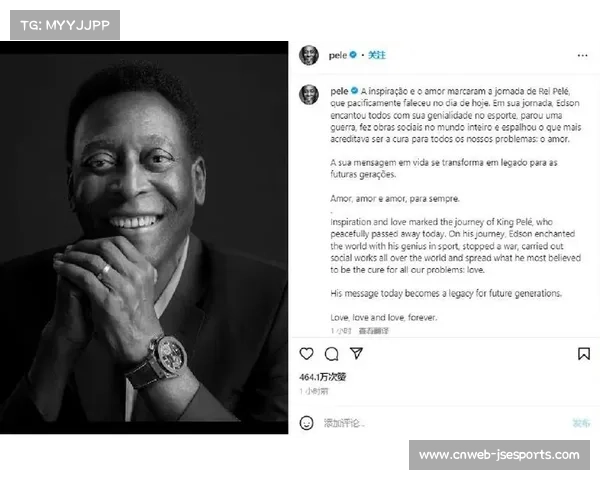The image size is (600, 480).
Task: Share the post with the paper plane icon
Action: (356, 354)
